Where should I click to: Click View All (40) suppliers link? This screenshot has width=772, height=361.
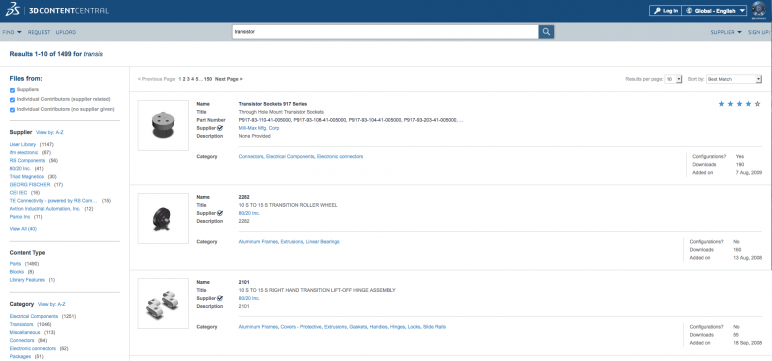pyautogui.click(x=23, y=229)
